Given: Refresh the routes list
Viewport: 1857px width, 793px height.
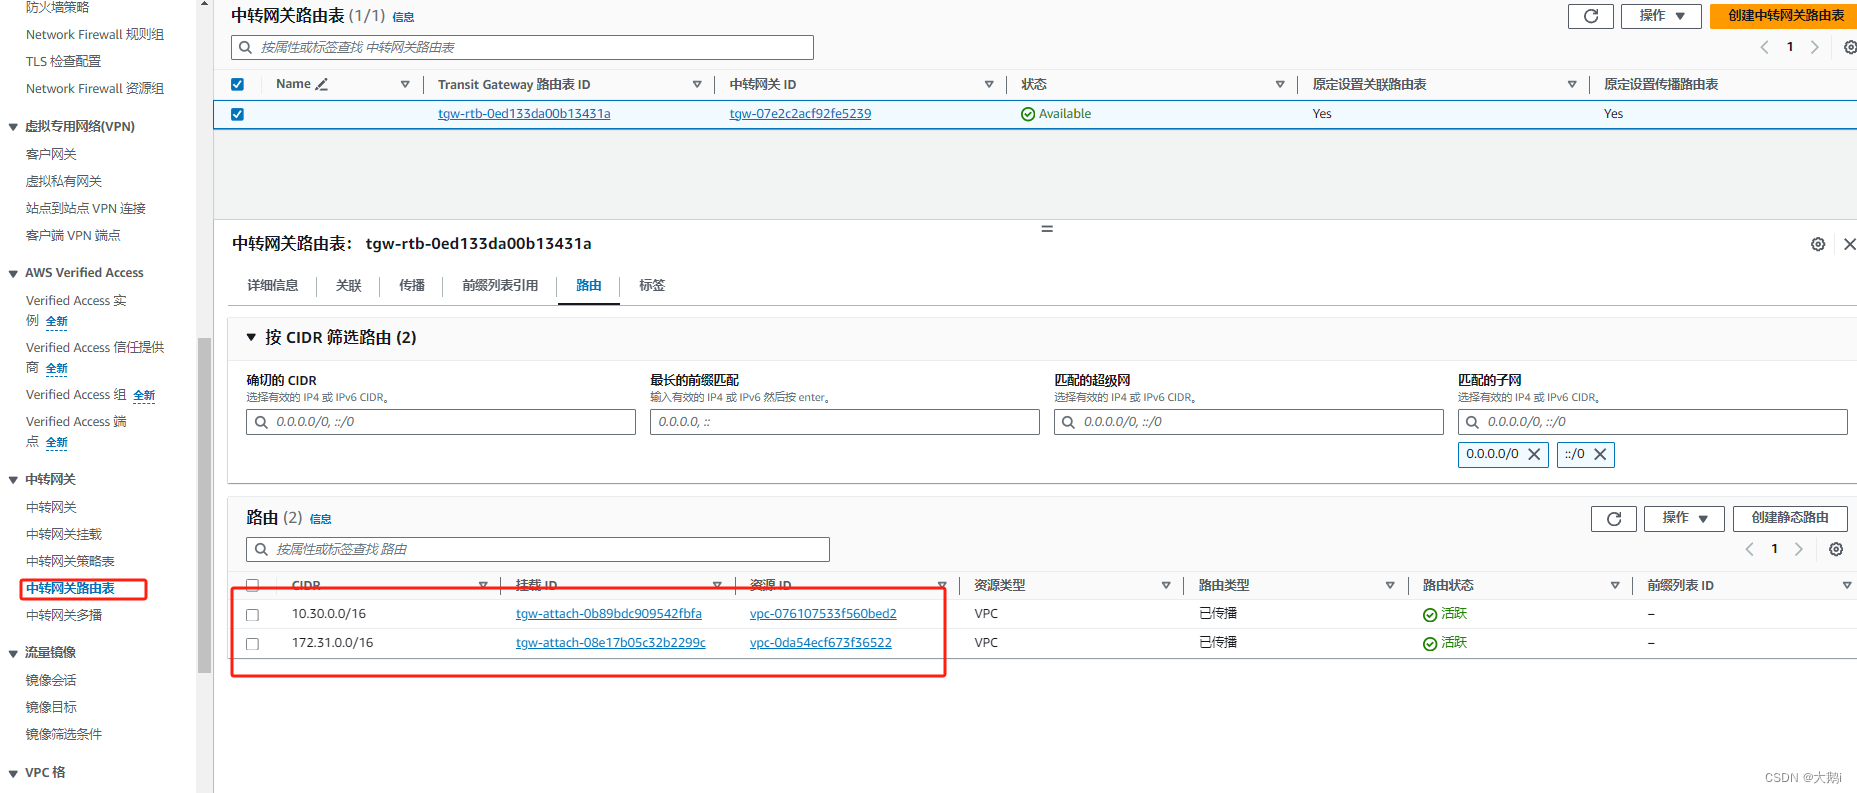Looking at the screenshot, I should coord(1613,518).
